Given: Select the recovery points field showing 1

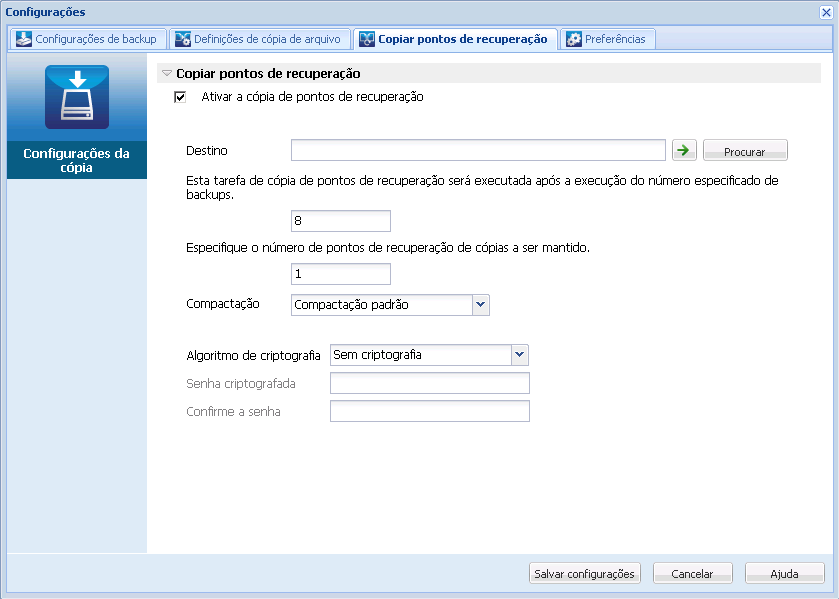Looking at the screenshot, I should [x=340, y=273].
